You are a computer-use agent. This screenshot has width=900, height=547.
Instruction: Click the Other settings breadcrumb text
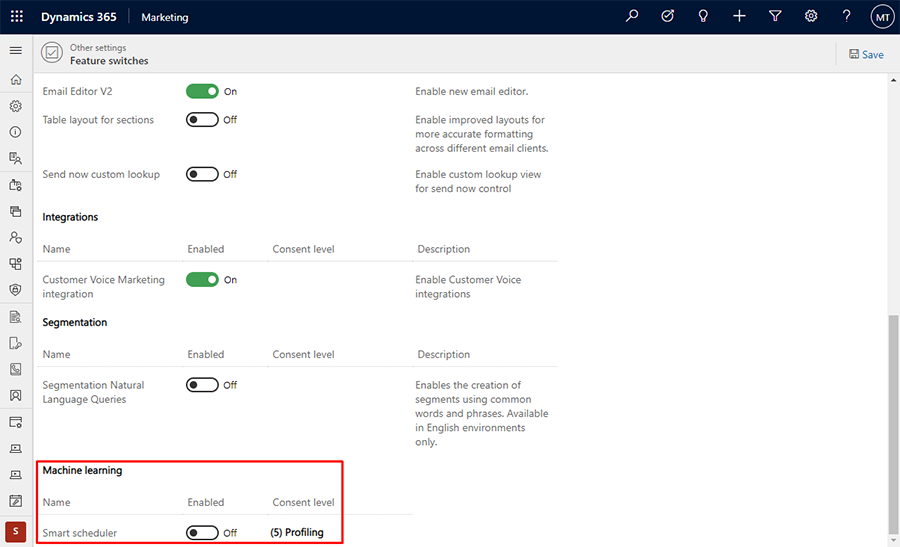(x=98, y=48)
